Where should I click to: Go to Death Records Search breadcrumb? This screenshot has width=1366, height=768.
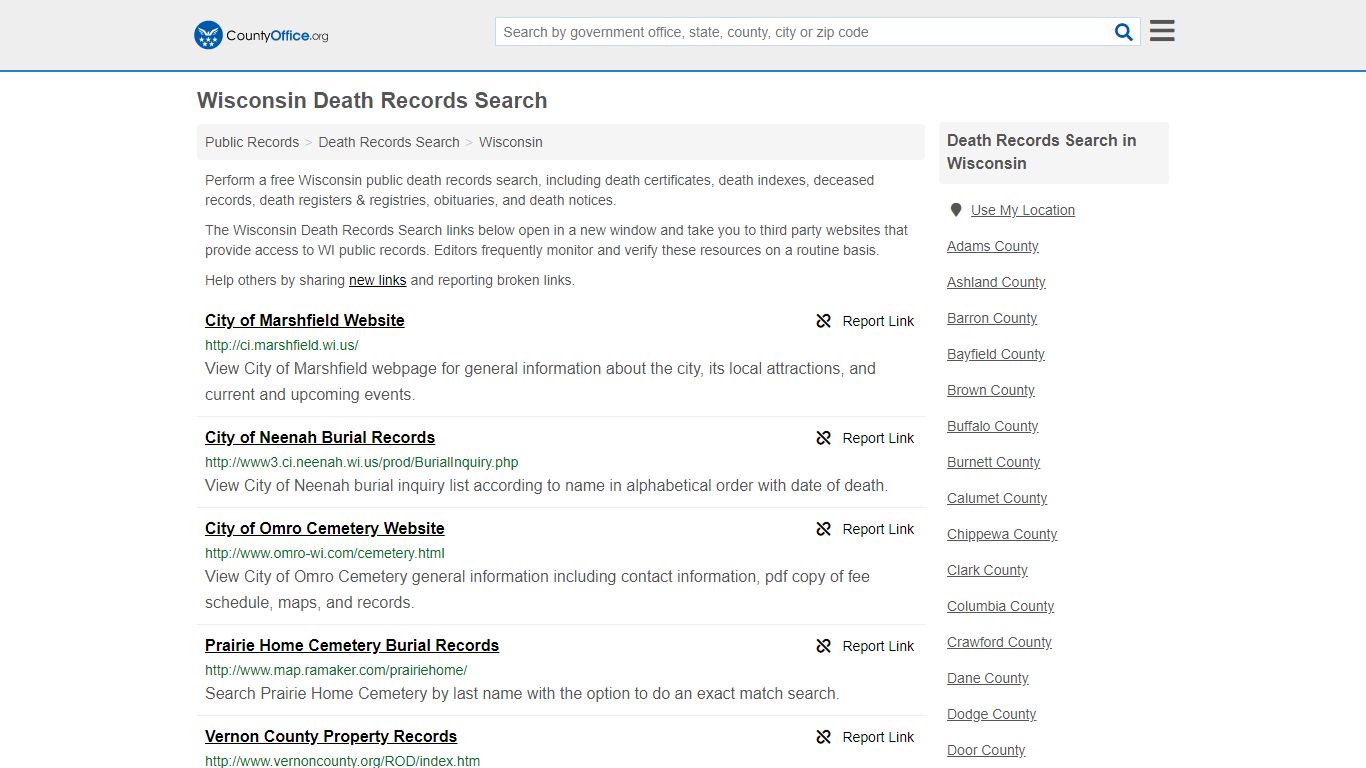[389, 142]
